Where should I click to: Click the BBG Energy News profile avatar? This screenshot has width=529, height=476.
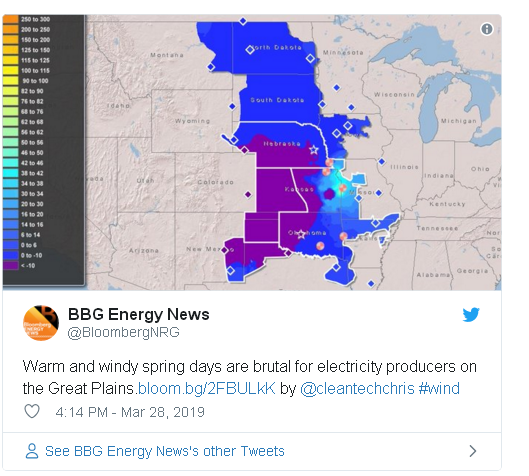point(41,323)
